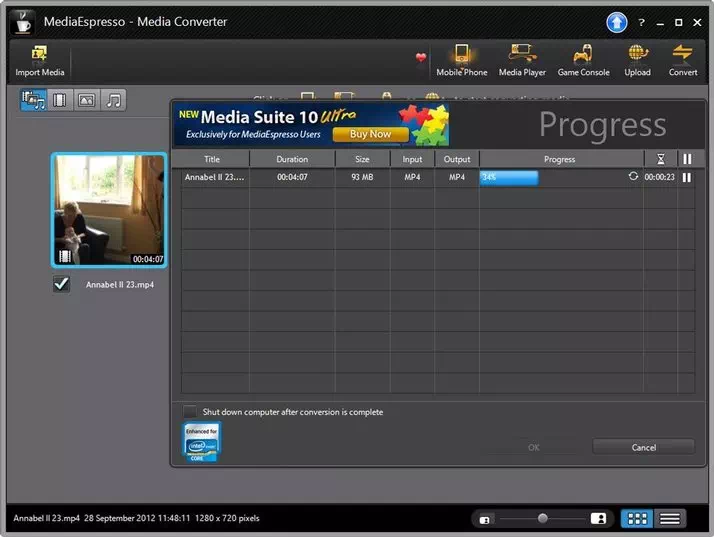Click Annabel II 23.mp4 file name label

point(120,285)
